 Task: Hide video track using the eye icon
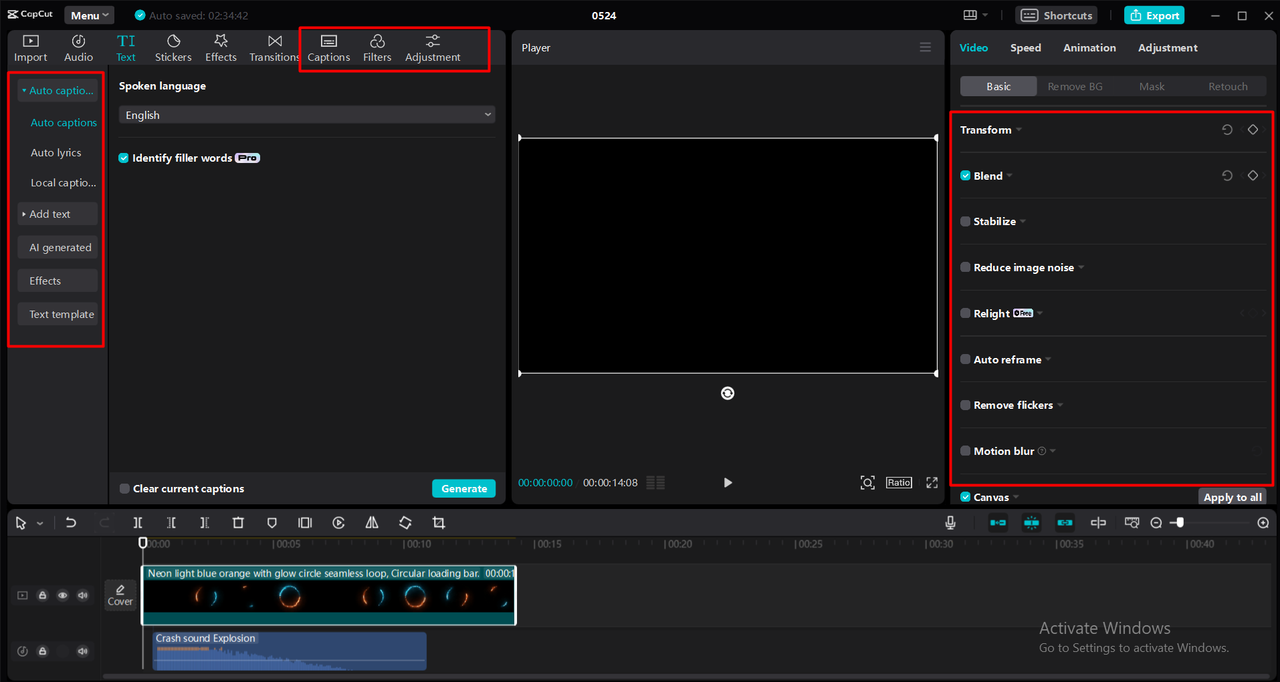point(62,595)
